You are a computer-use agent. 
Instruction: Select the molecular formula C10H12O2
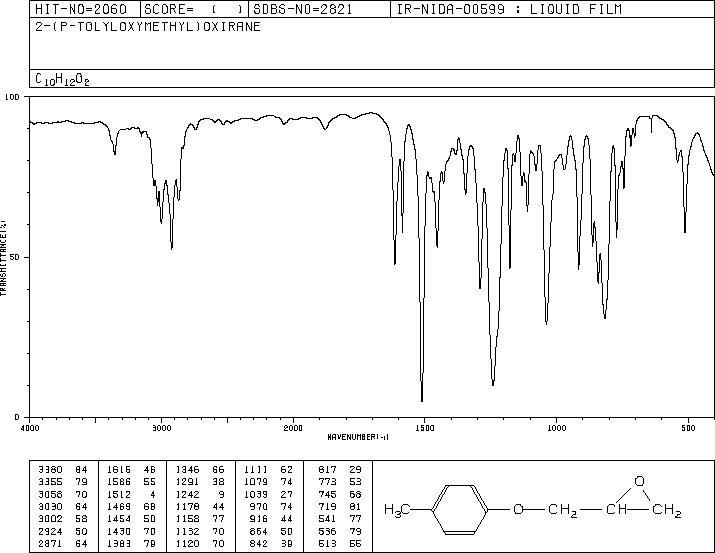(x=62, y=79)
